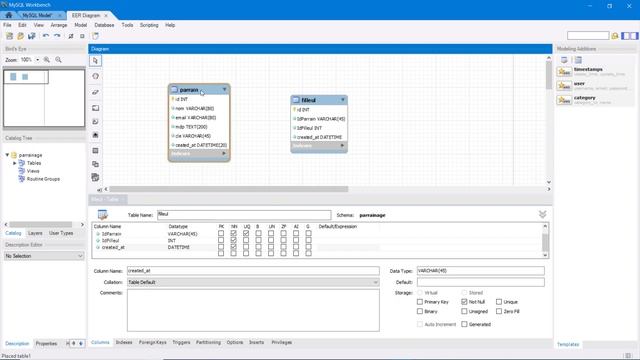Expand Indexes section of filleul table

tap(342, 145)
